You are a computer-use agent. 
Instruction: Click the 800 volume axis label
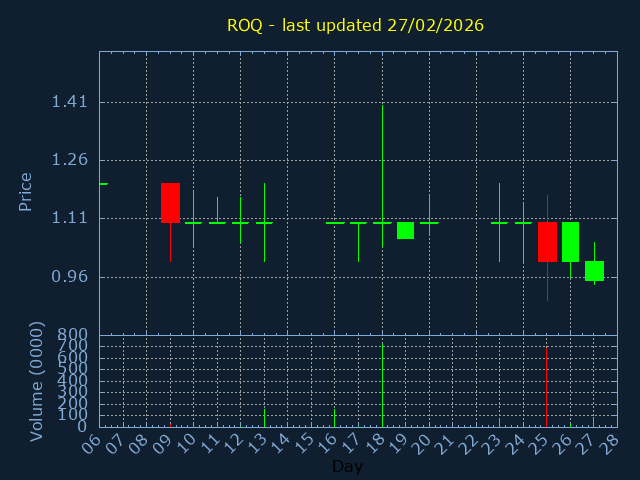(x=74, y=334)
